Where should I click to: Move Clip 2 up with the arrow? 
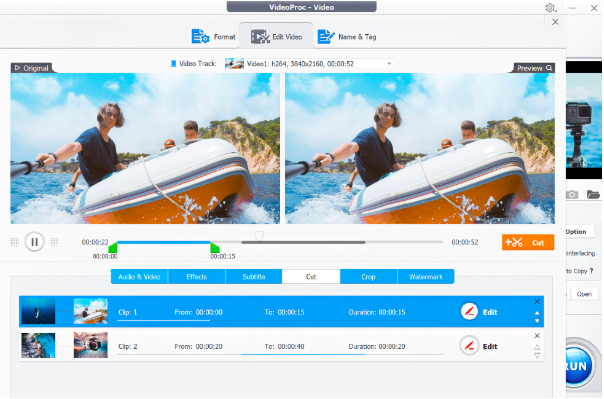tap(537, 347)
